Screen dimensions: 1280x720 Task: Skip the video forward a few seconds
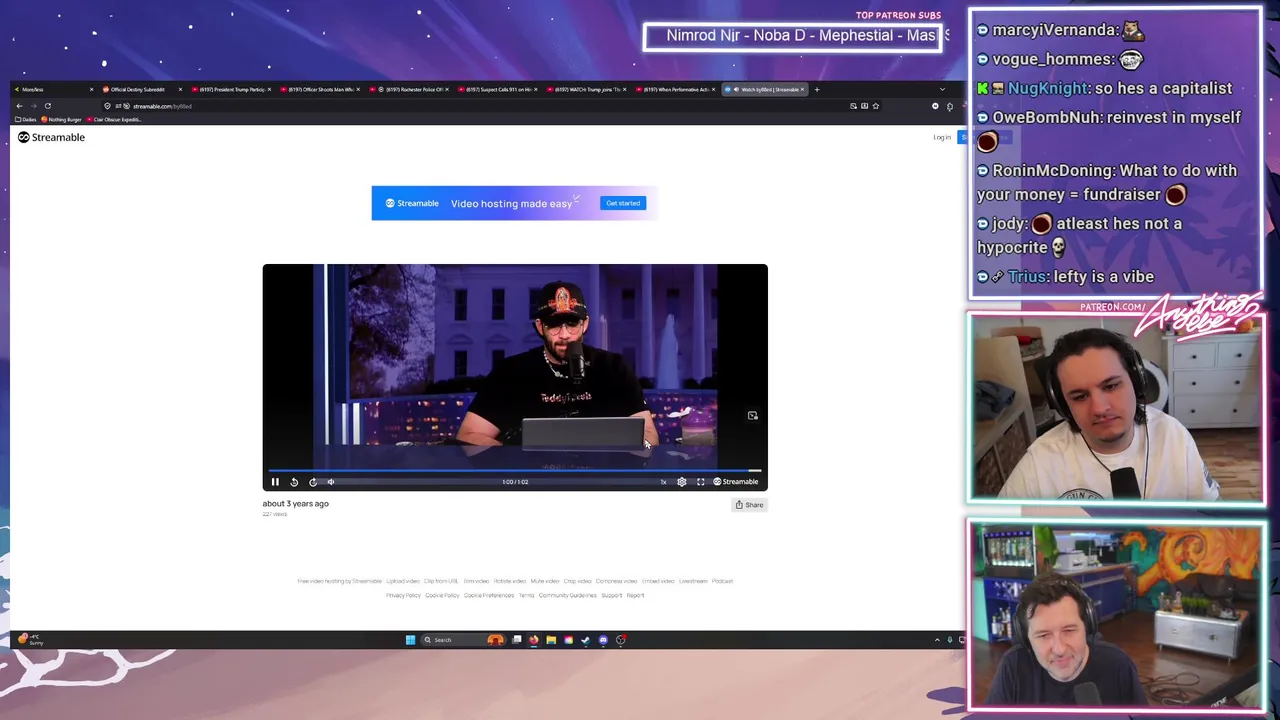tap(313, 482)
